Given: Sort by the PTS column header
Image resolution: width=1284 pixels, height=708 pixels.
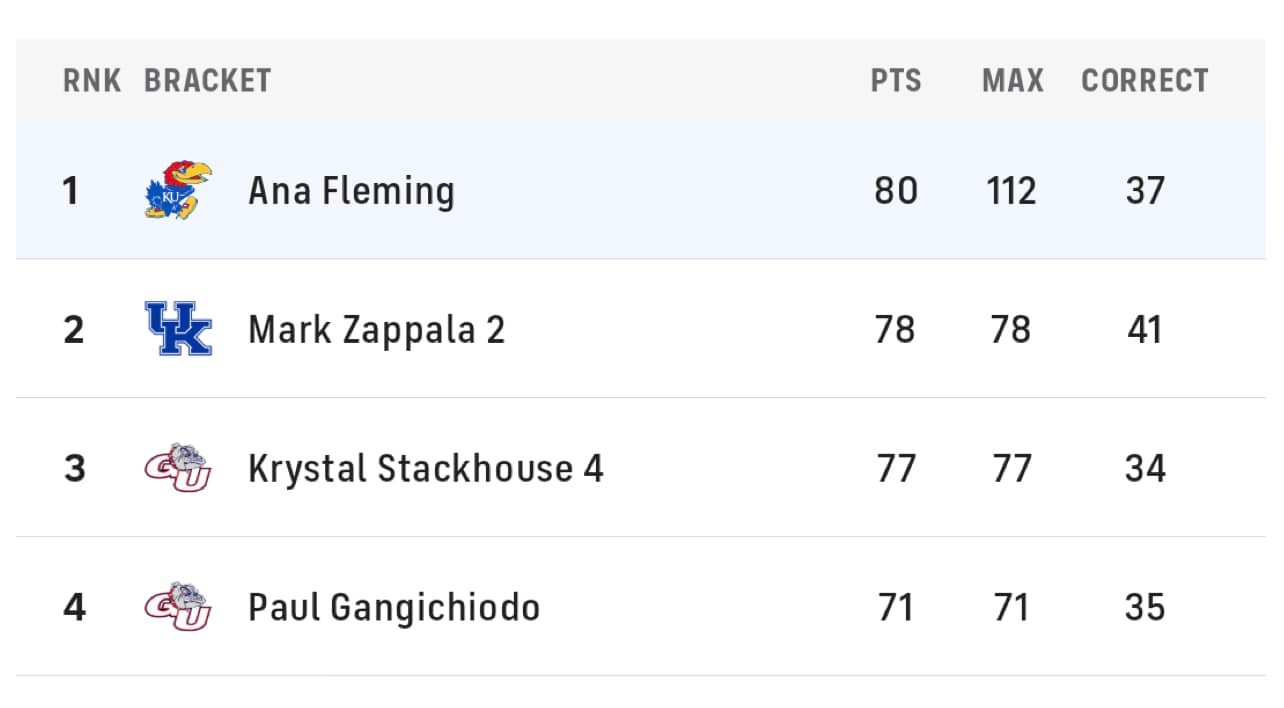Looking at the screenshot, I should click(896, 81).
